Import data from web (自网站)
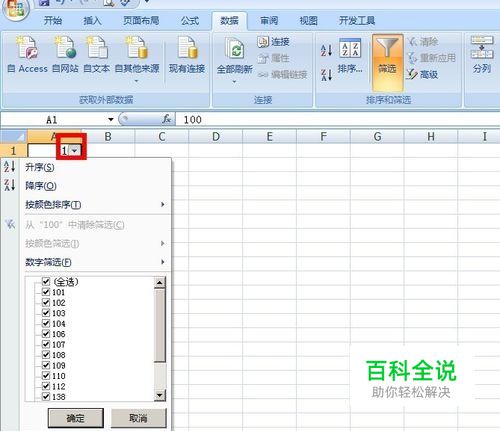This screenshot has width=500, height=431. (65, 55)
